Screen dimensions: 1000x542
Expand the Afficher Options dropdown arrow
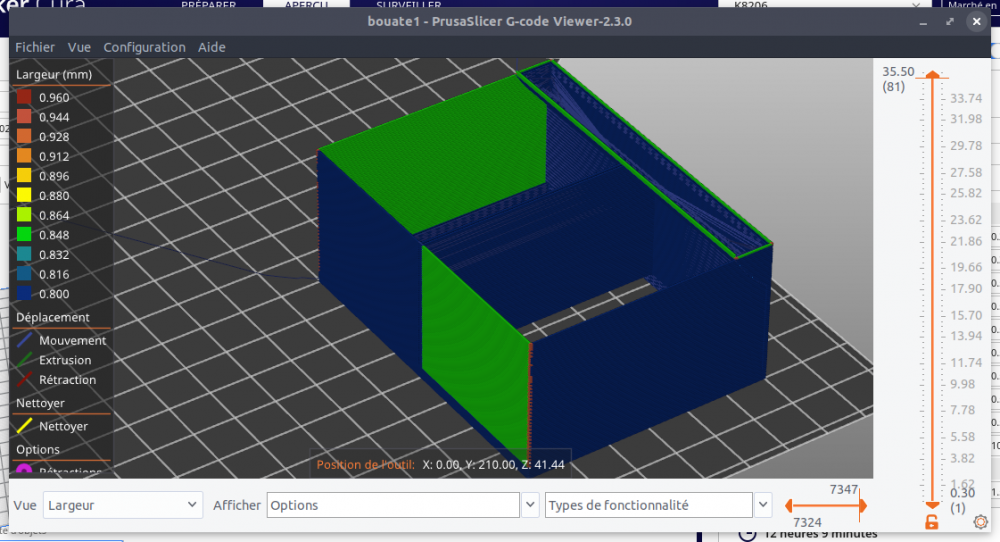point(530,505)
